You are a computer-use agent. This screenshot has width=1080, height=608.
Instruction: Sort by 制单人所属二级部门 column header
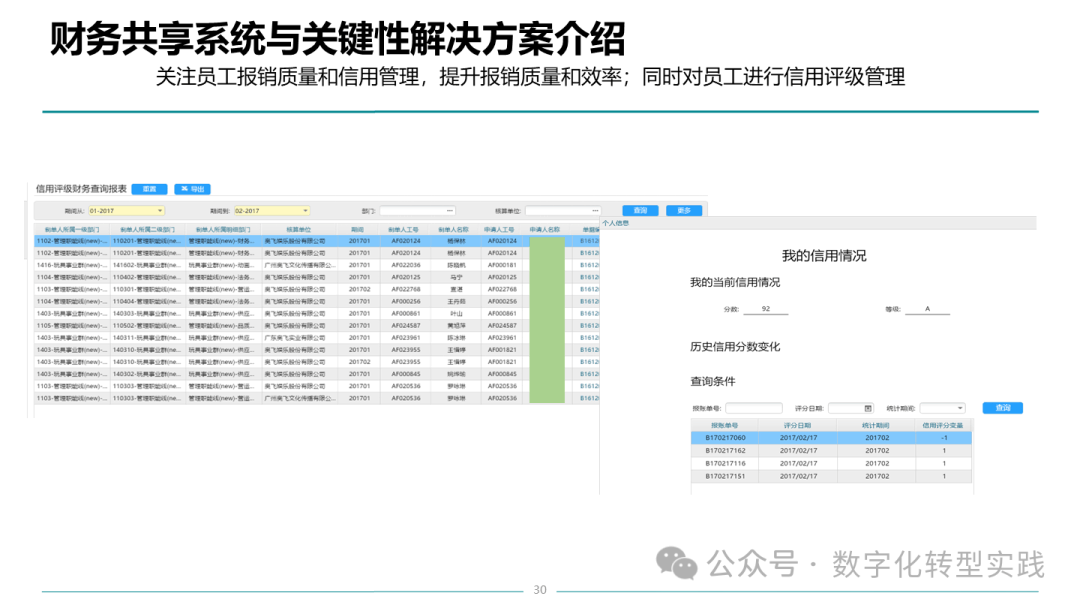coord(148,229)
